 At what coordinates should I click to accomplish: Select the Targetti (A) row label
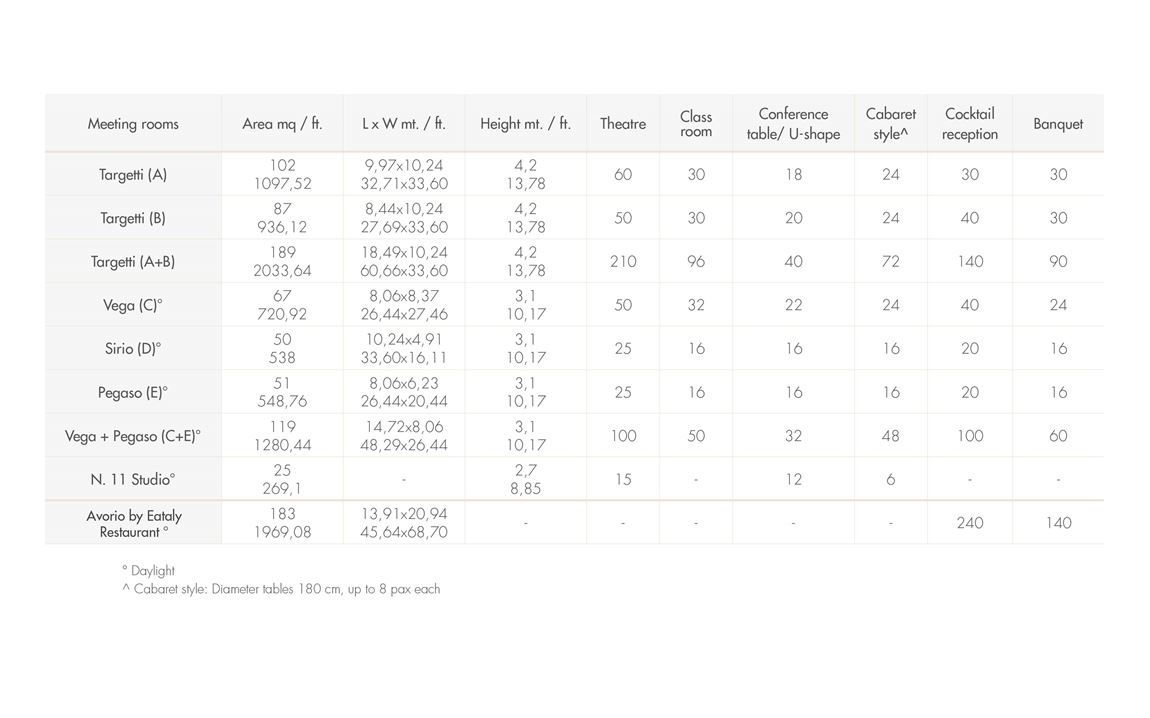[133, 175]
